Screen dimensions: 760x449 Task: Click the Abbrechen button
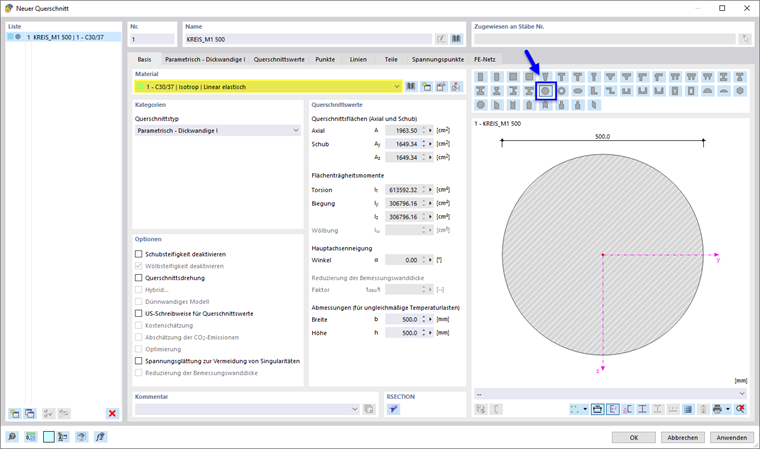point(682,437)
